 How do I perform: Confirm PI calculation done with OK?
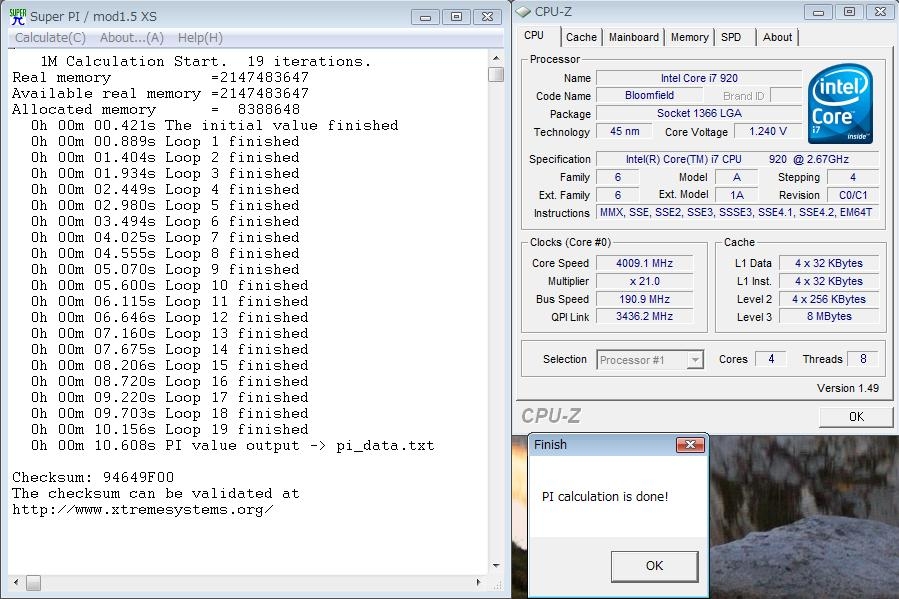coord(654,566)
